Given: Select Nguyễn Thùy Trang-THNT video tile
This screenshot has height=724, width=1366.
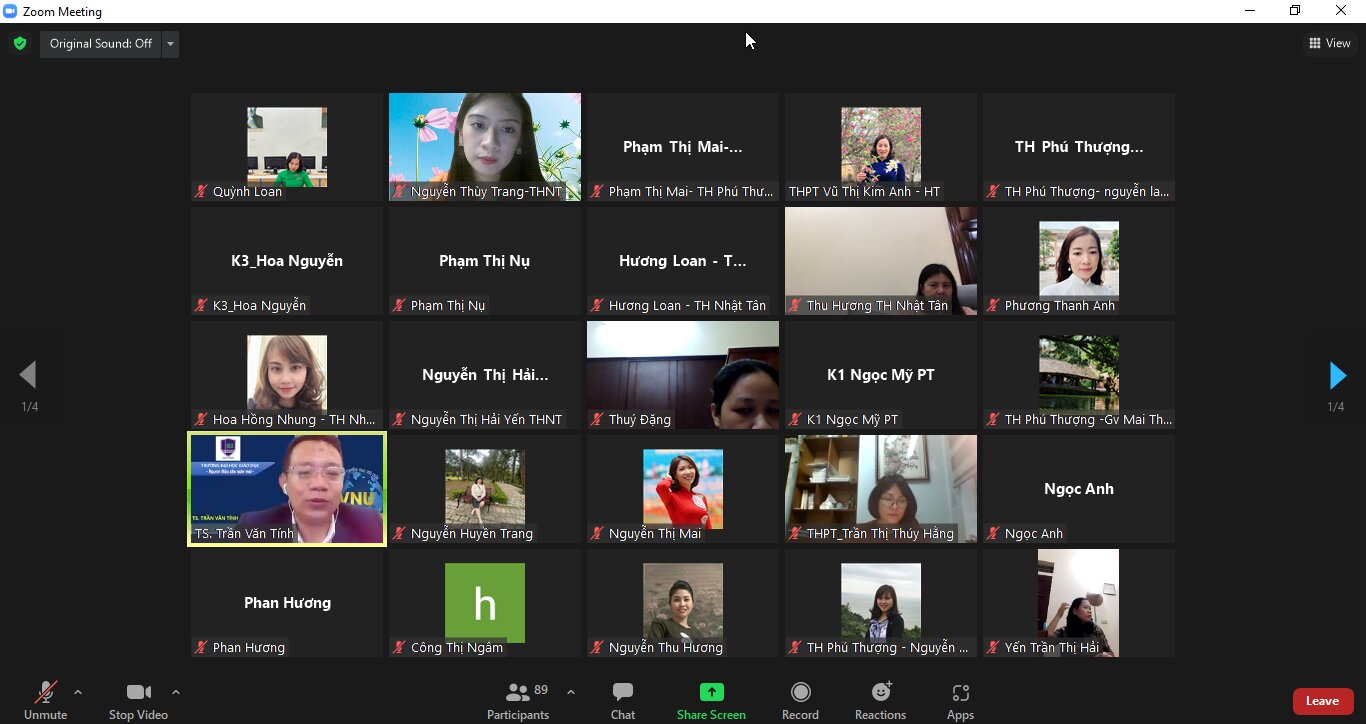Looking at the screenshot, I should click(x=485, y=147).
